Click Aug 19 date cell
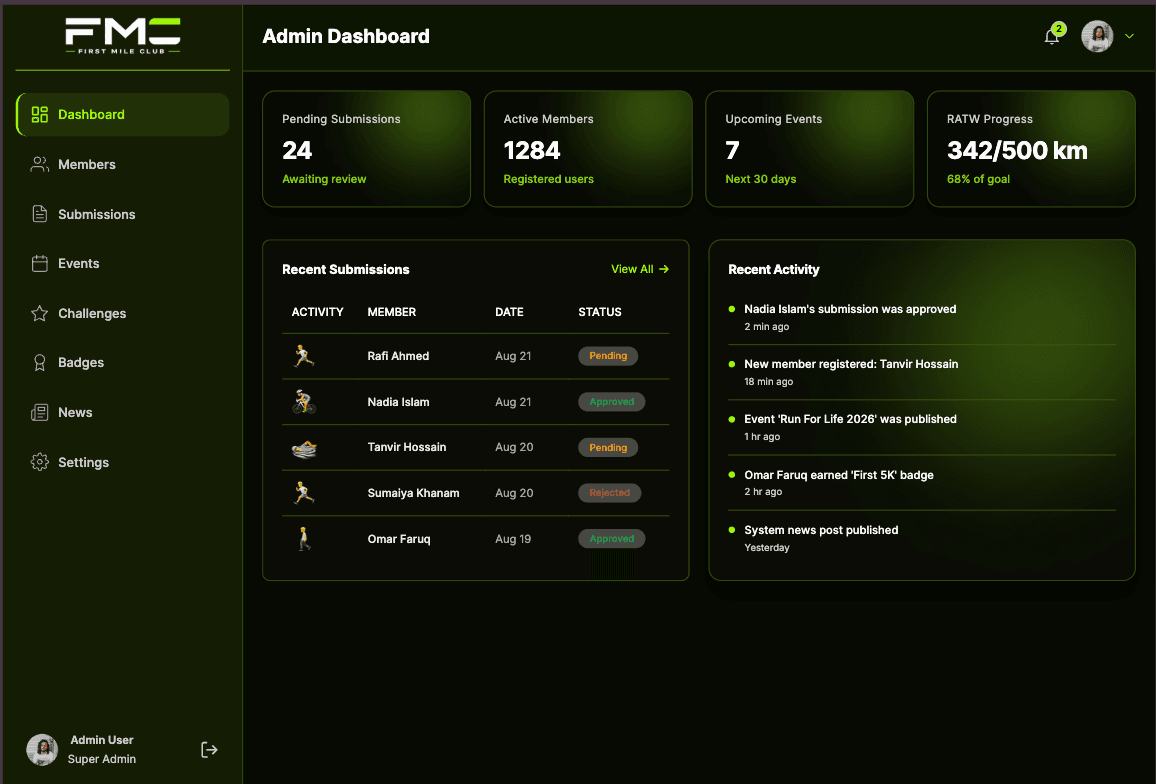1156x784 pixels. pos(513,539)
